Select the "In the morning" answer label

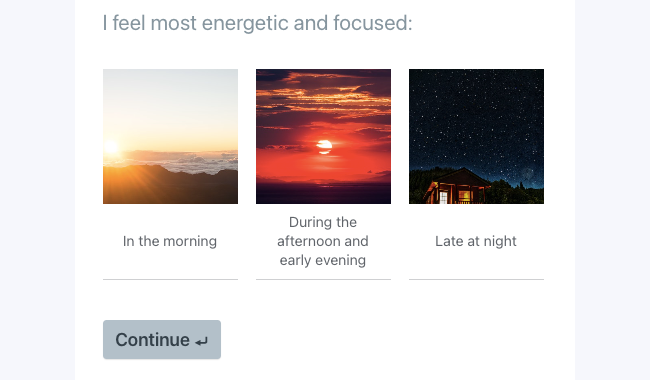tap(170, 241)
